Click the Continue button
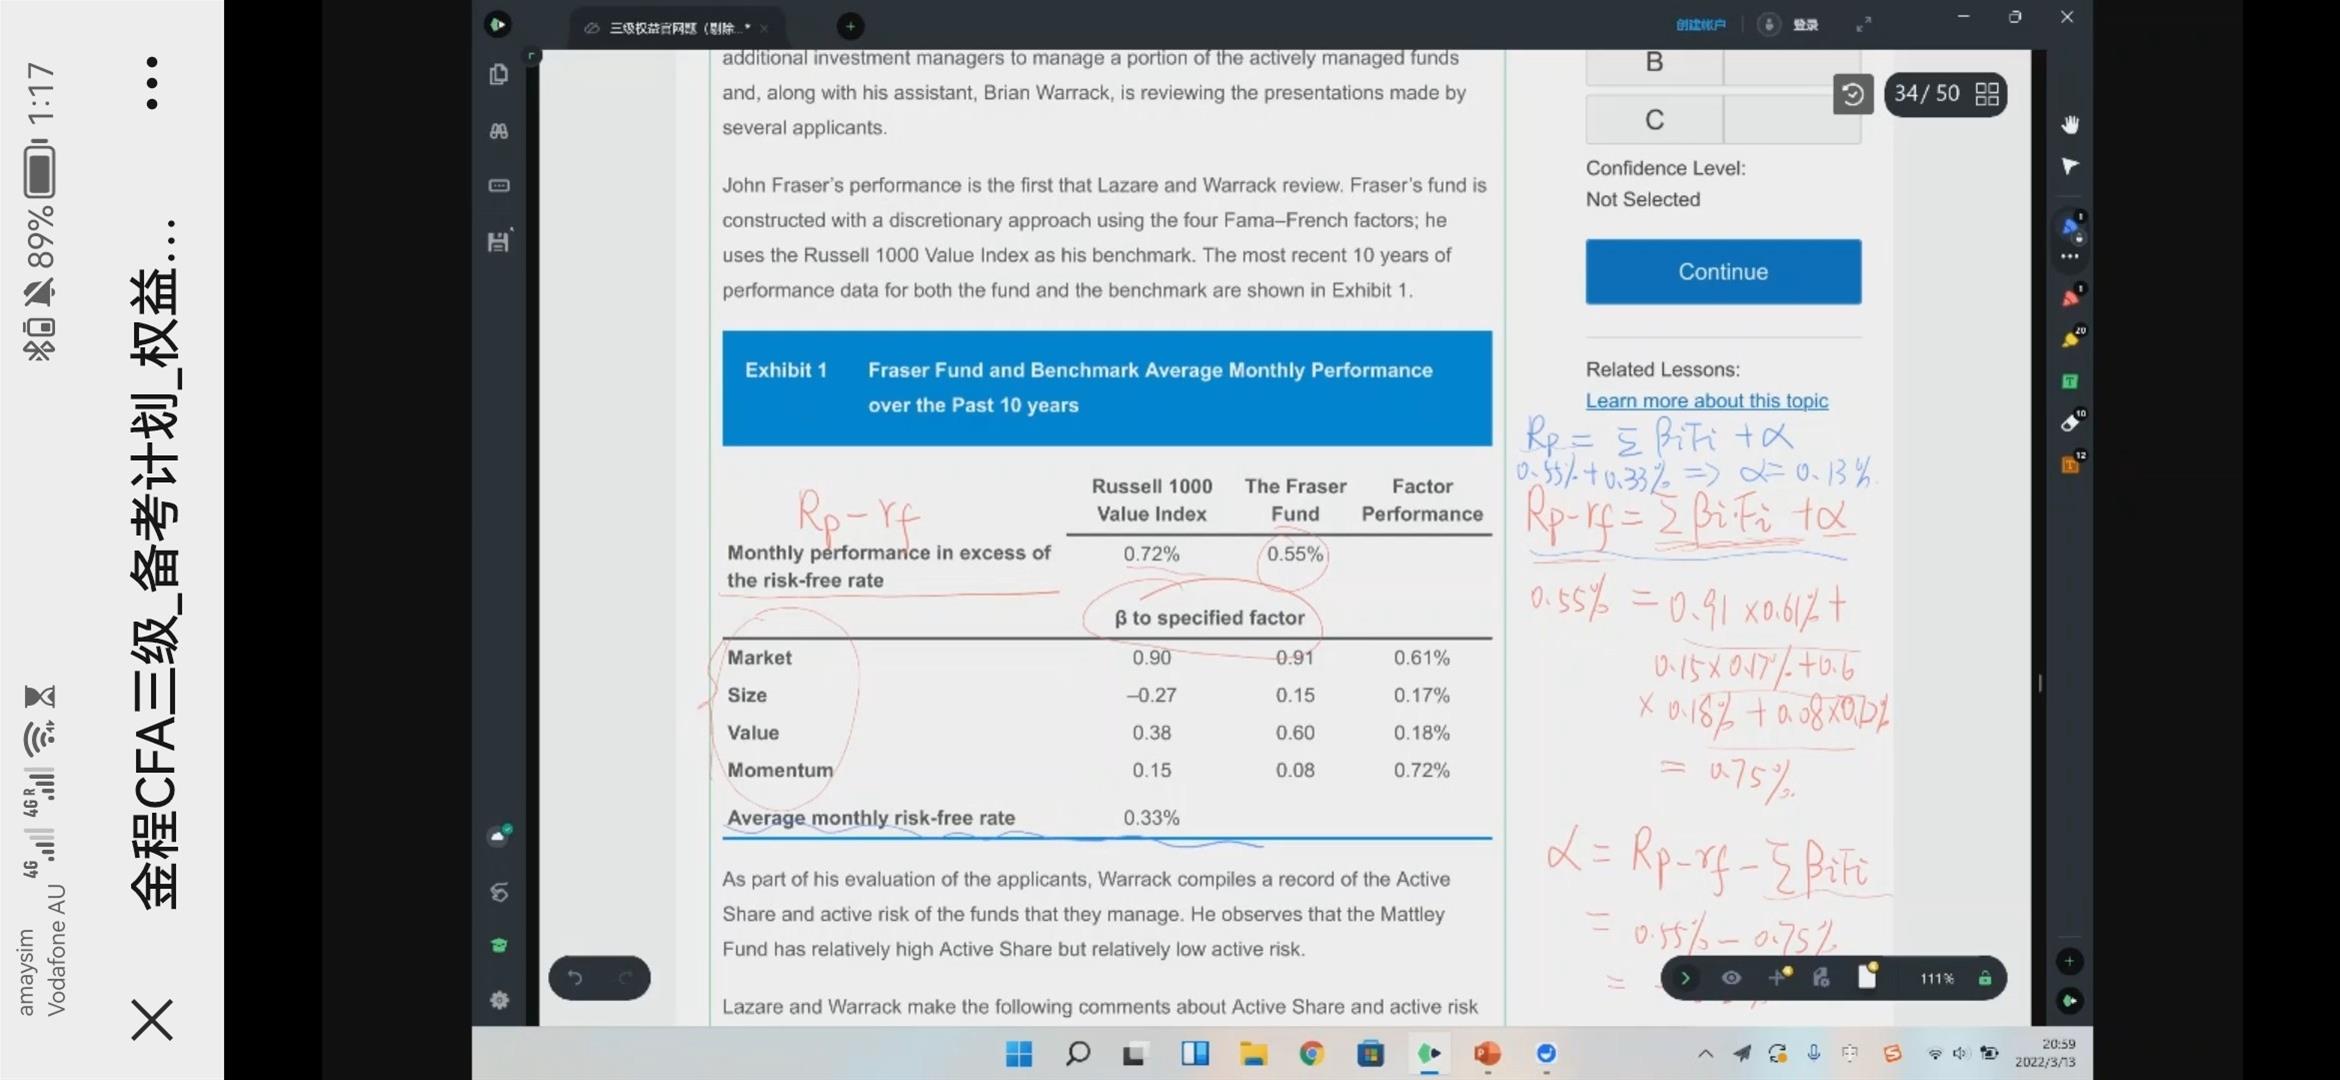 pos(1722,271)
